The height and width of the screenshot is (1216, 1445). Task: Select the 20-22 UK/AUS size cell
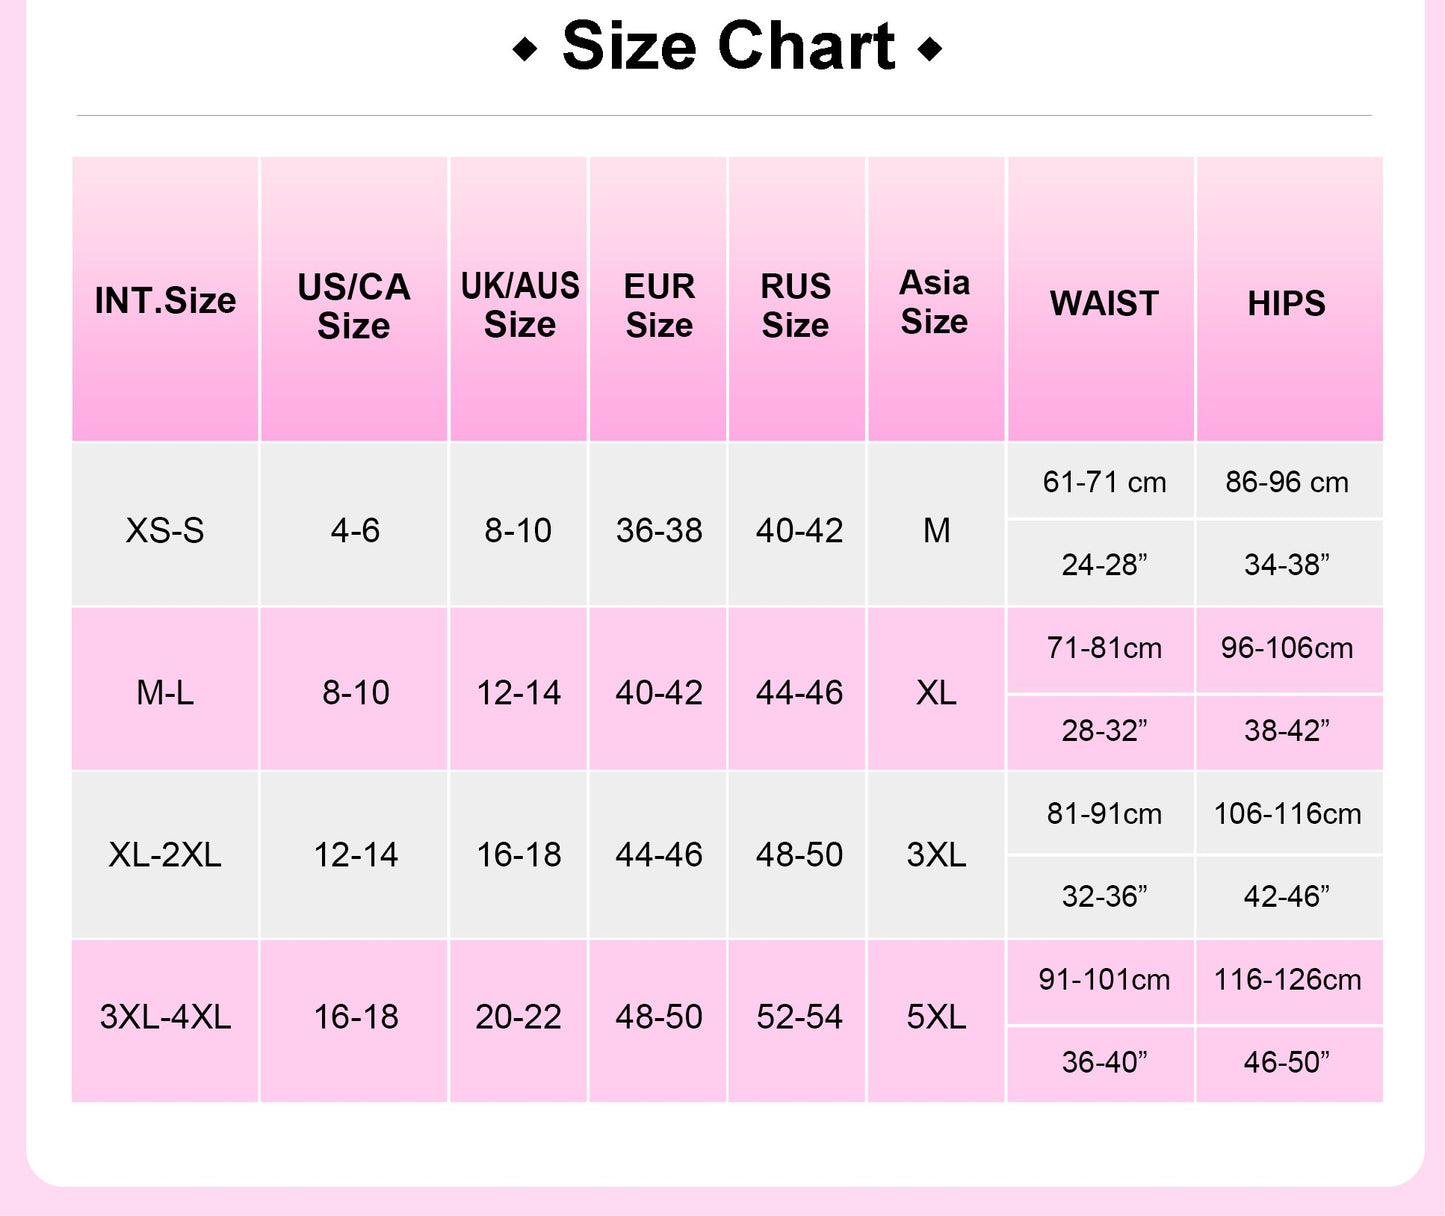518,1017
